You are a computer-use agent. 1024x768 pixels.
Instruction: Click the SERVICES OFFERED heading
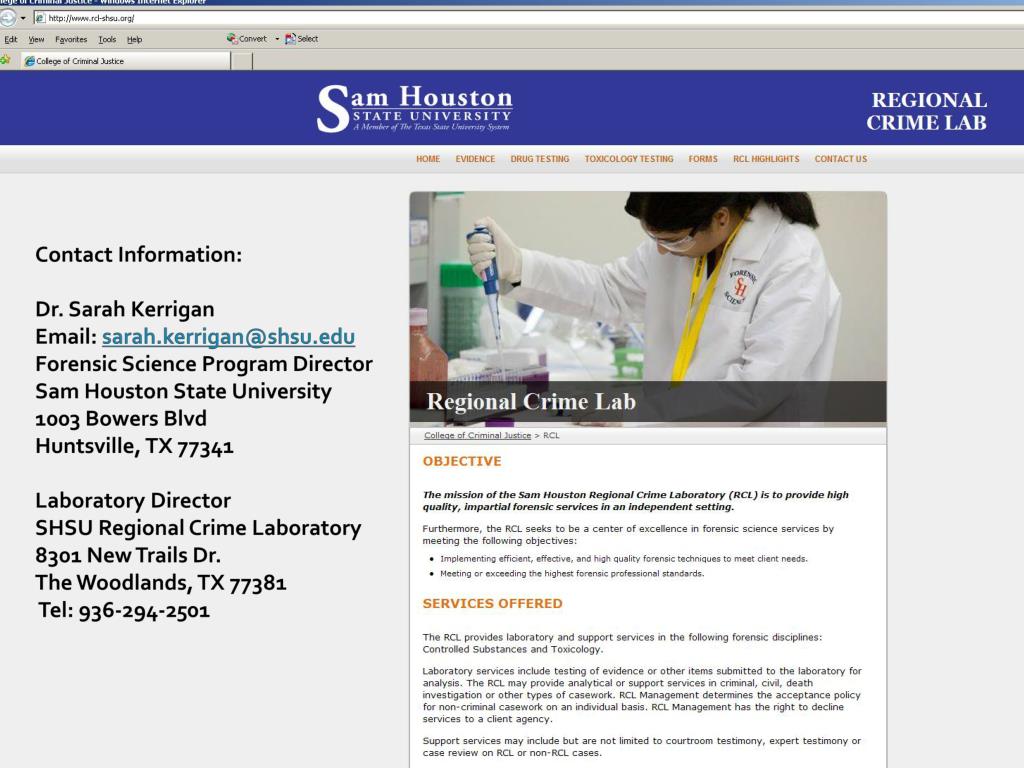click(x=492, y=603)
